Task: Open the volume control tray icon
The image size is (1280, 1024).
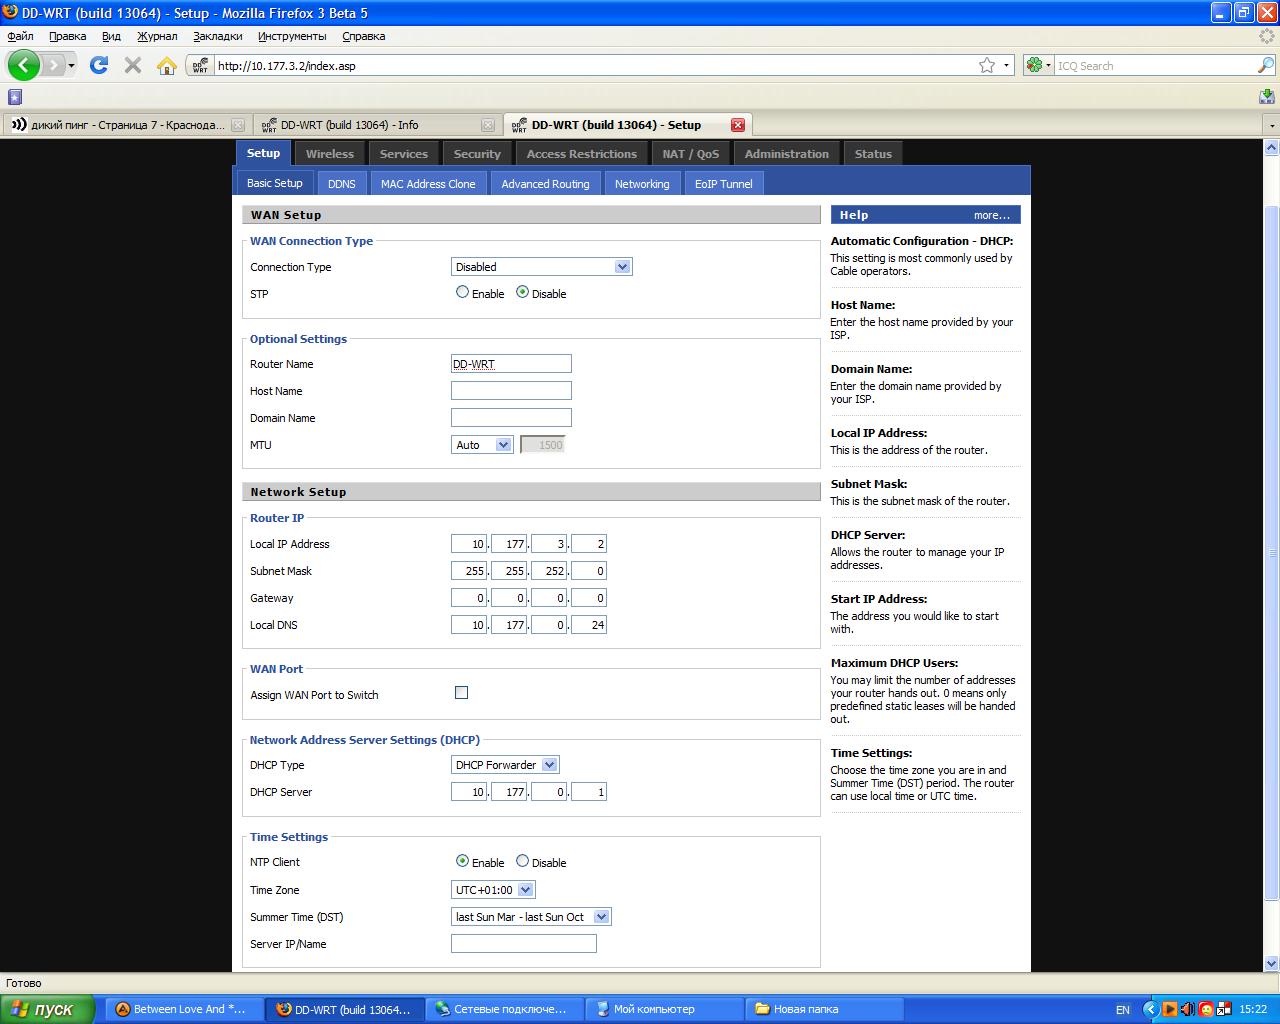Action: [1187, 1010]
